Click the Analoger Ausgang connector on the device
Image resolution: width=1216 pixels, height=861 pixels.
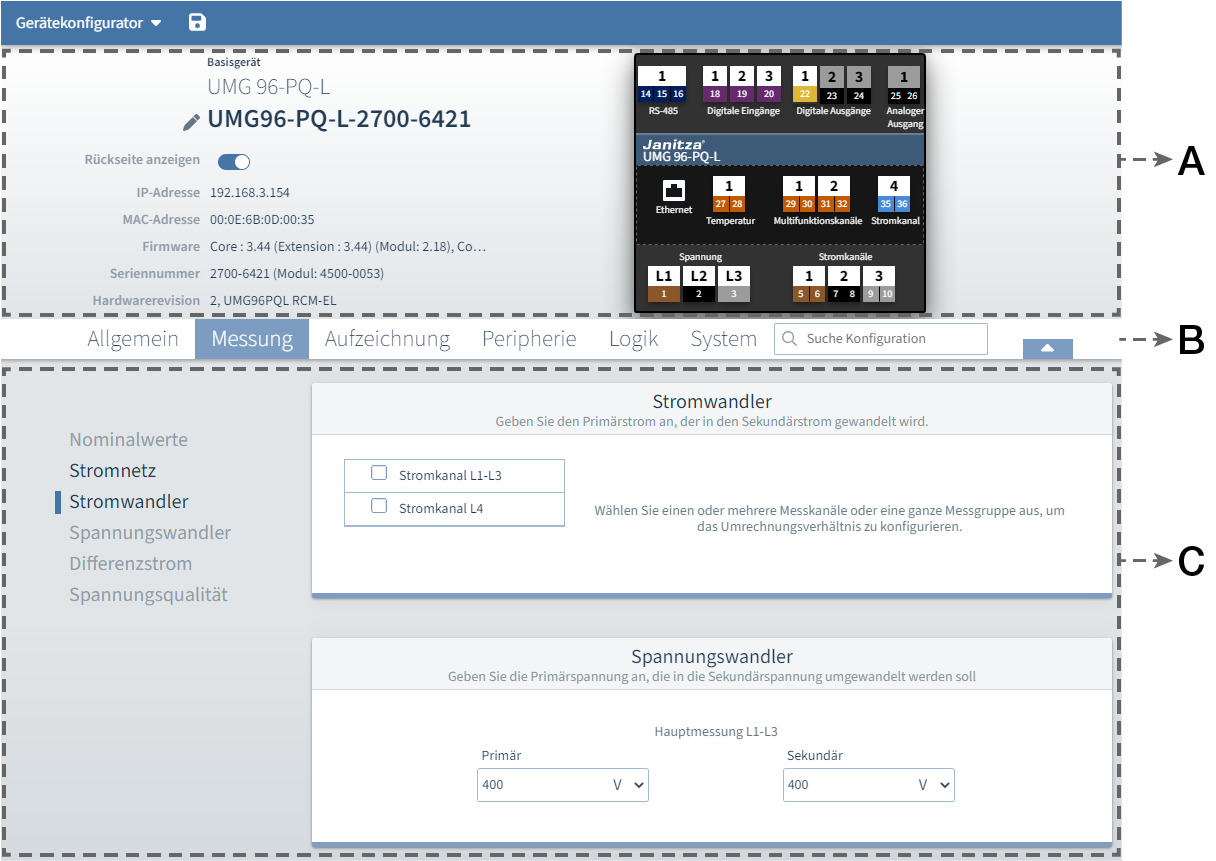[902, 85]
